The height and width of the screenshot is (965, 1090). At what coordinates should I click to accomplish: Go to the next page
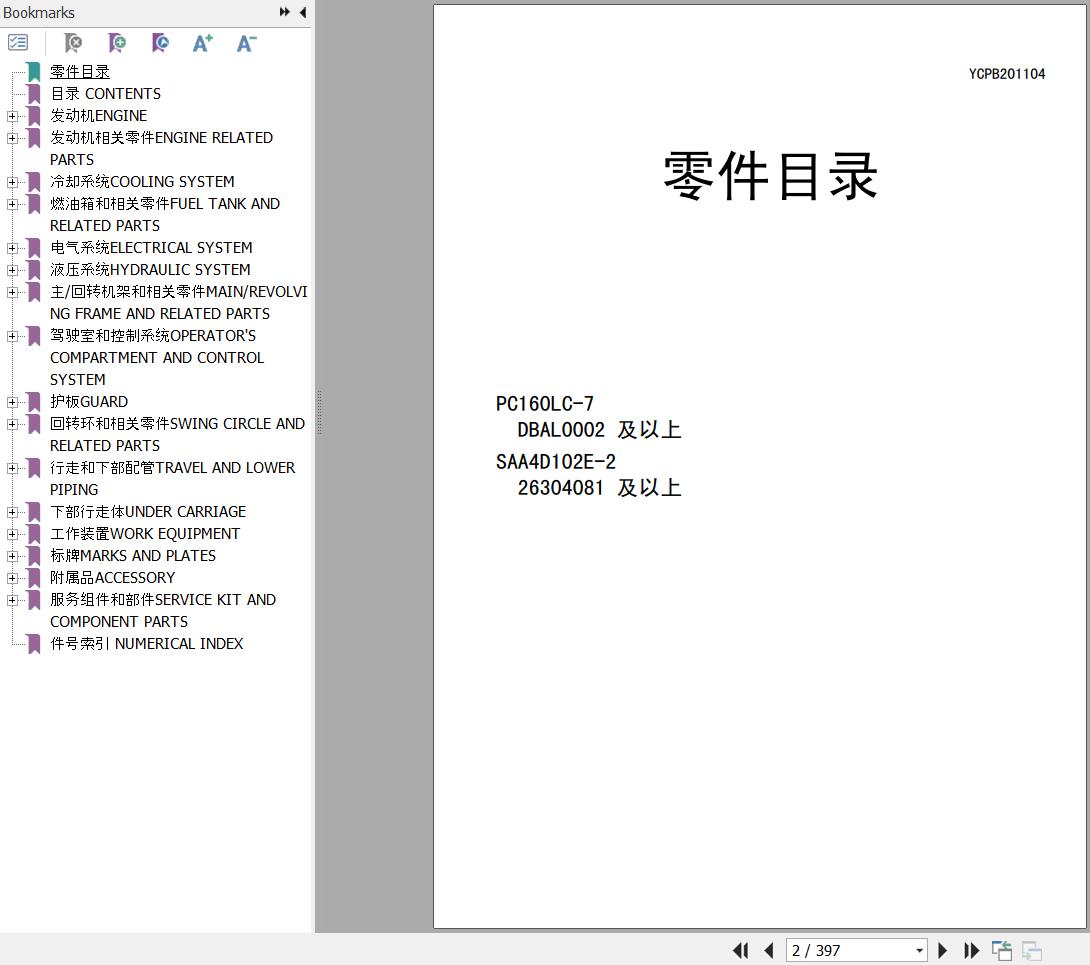click(943, 950)
